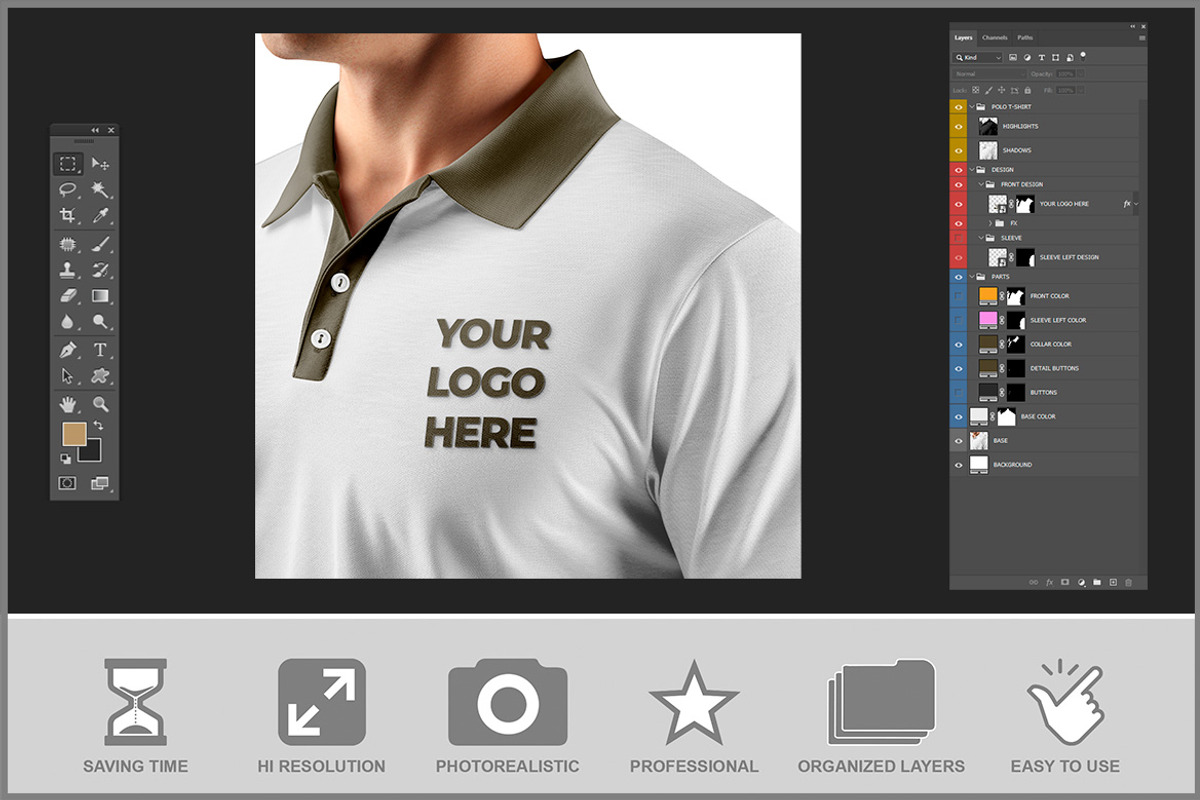Hide the HIGHLIGHTS layer

tap(959, 126)
